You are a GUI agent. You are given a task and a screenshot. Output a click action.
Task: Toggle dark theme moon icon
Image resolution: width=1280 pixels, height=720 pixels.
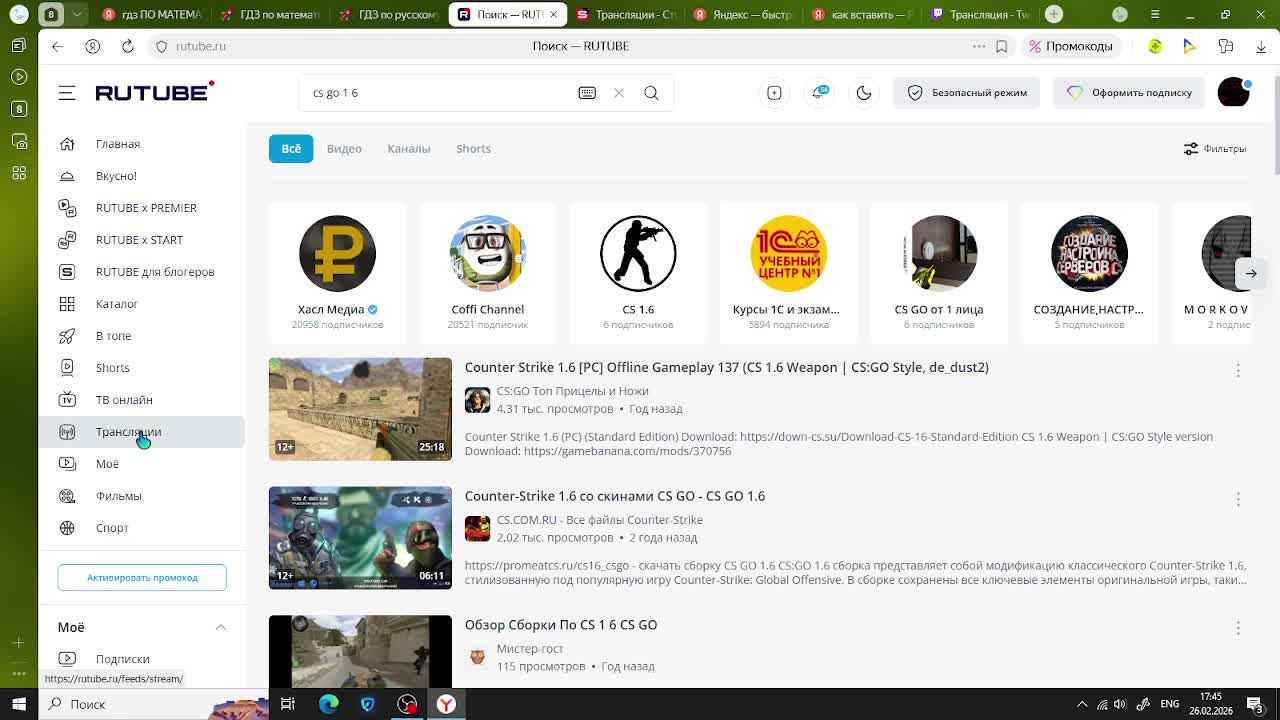click(x=864, y=93)
